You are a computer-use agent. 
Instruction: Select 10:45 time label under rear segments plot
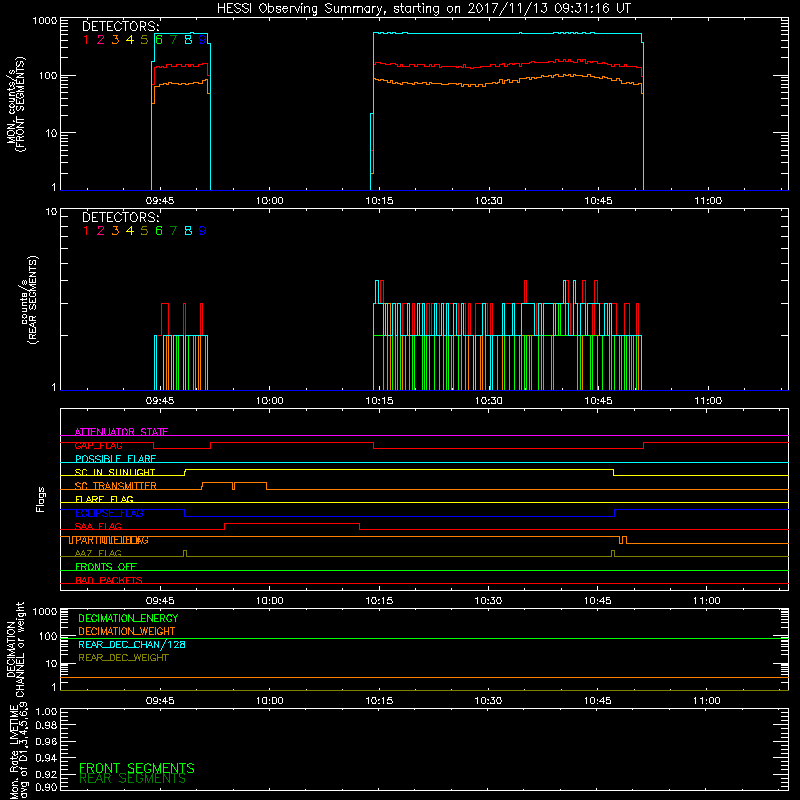pyautogui.click(x=598, y=401)
